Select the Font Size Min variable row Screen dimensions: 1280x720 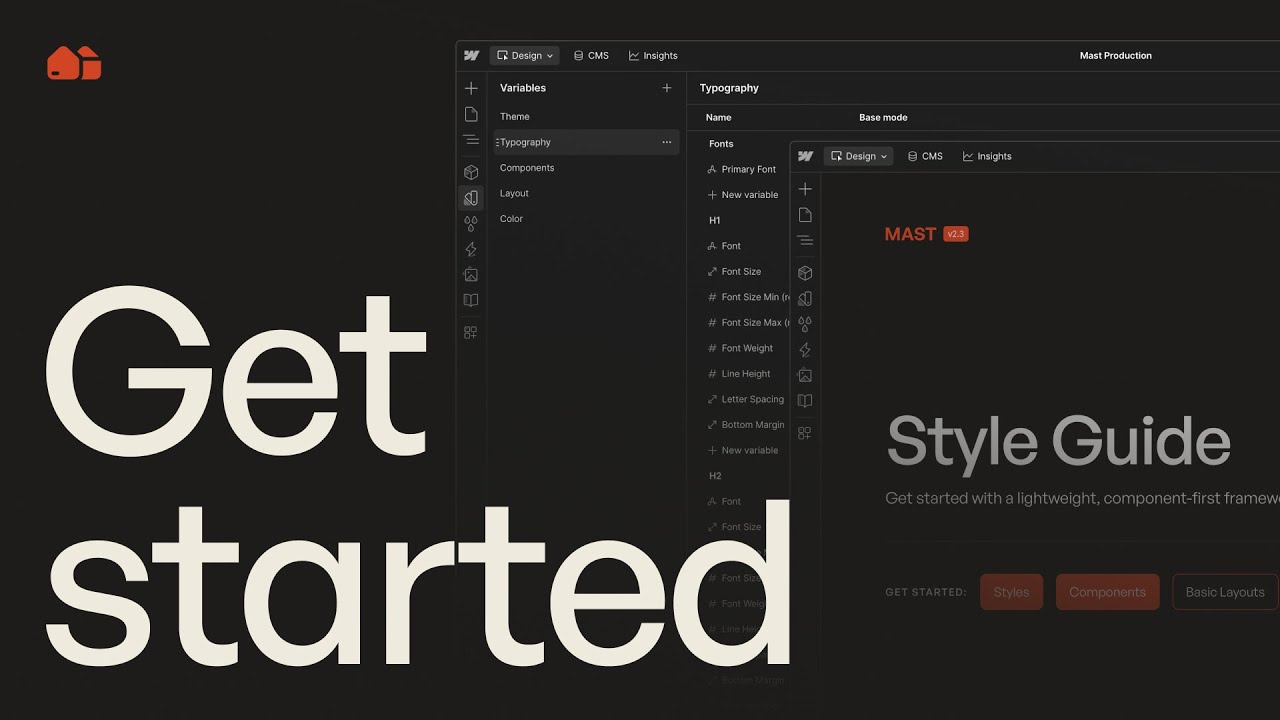point(747,297)
